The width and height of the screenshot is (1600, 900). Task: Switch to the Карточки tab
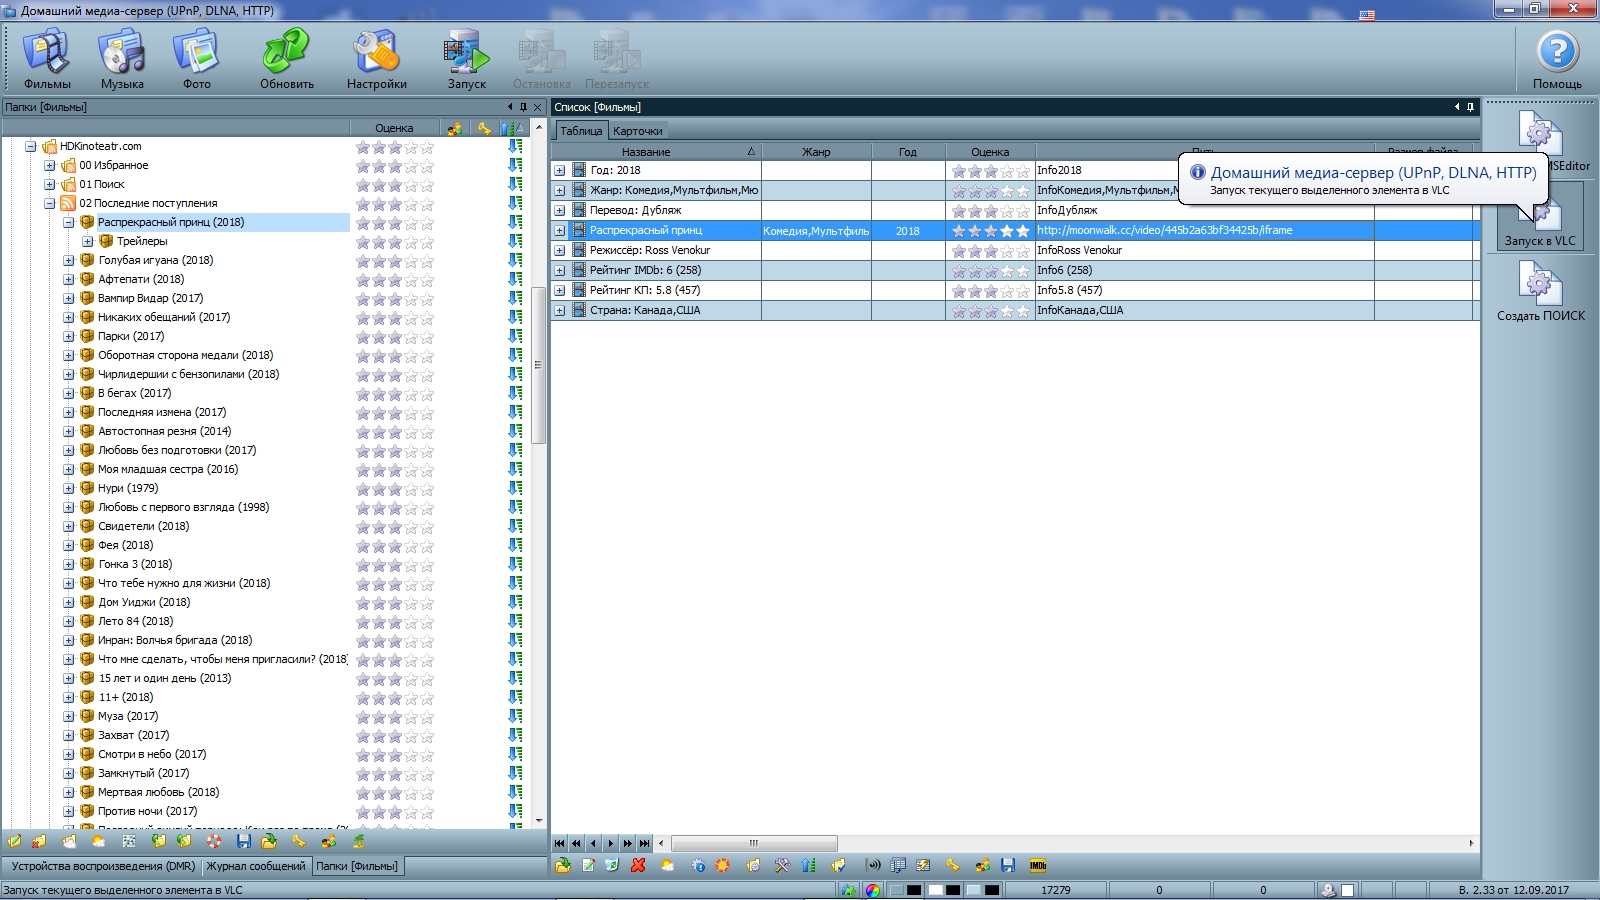(638, 131)
